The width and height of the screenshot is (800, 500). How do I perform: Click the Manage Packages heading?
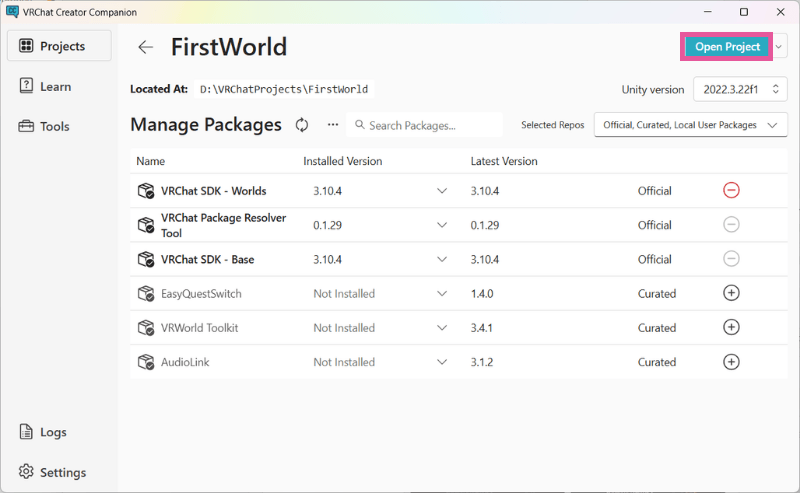click(206, 125)
